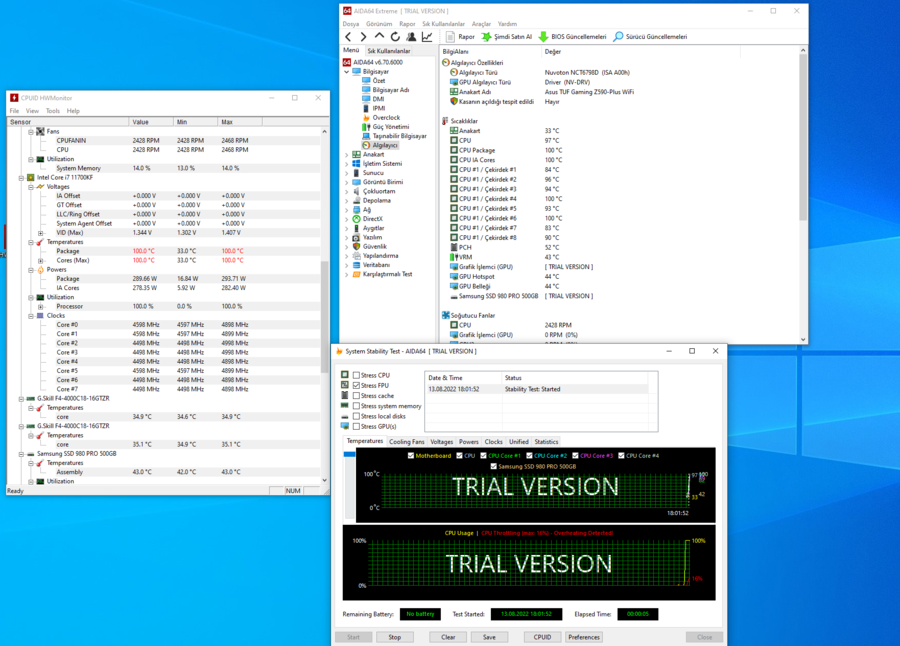900x646 pixels.
Task: Click the refresh icon in AIDA64 toolbar
Action: coord(395,37)
